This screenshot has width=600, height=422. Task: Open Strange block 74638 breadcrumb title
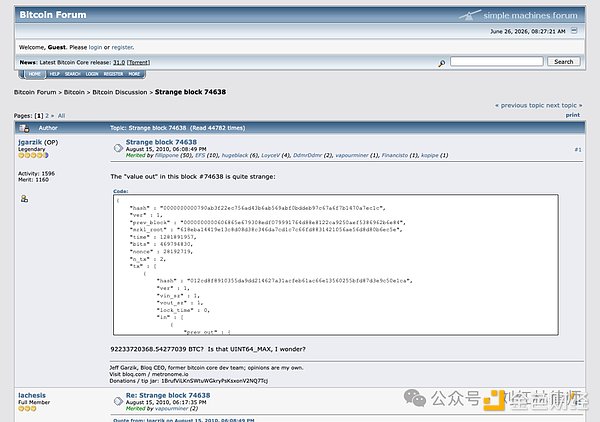tap(190, 92)
